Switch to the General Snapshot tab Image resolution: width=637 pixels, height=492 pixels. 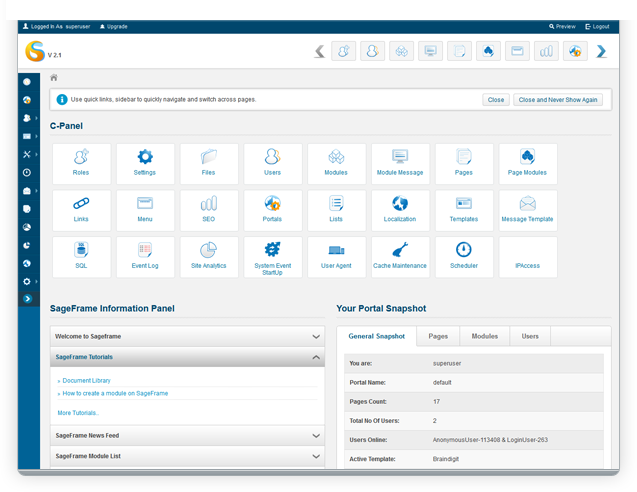coord(377,336)
